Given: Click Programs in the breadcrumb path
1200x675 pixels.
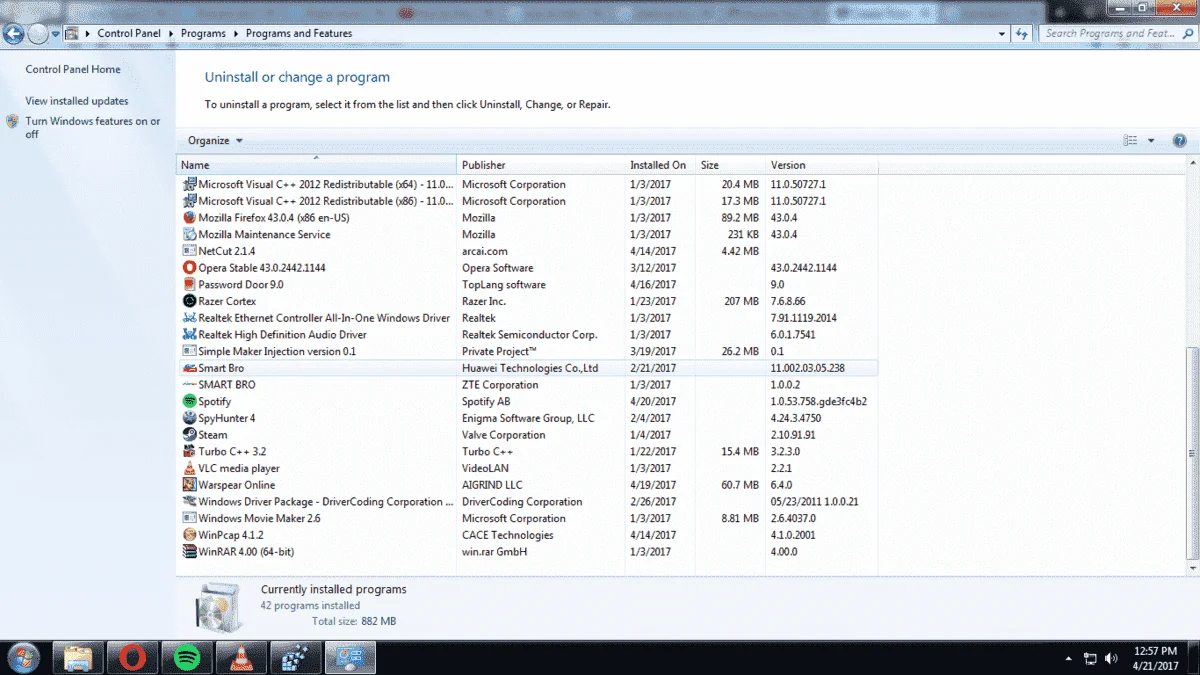Looking at the screenshot, I should [x=203, y=33].
